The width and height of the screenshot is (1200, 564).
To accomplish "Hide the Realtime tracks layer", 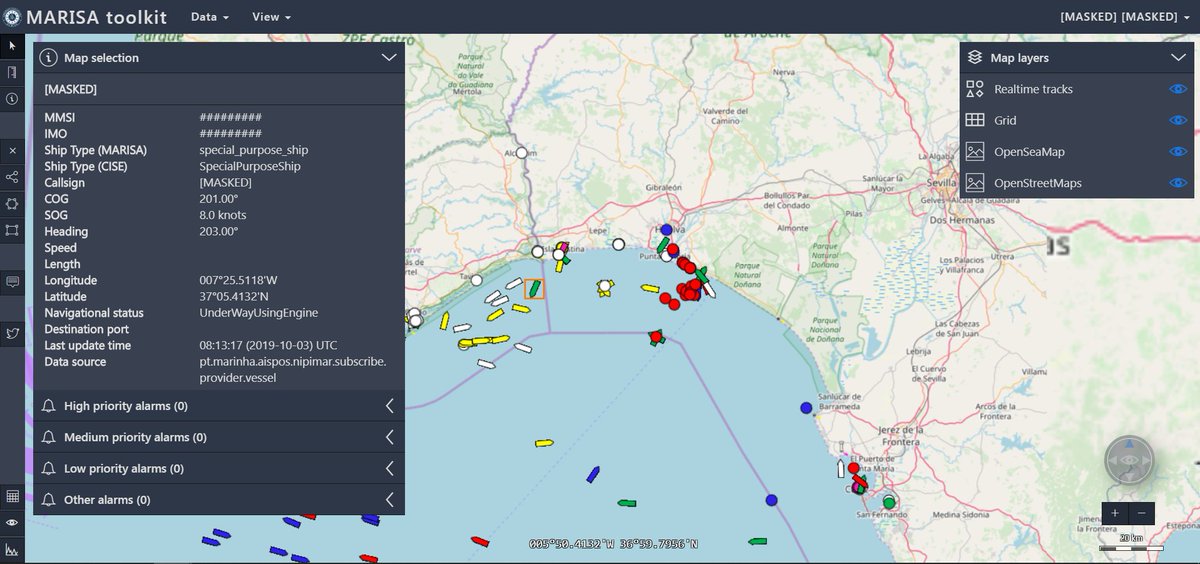I will 1178,89.
